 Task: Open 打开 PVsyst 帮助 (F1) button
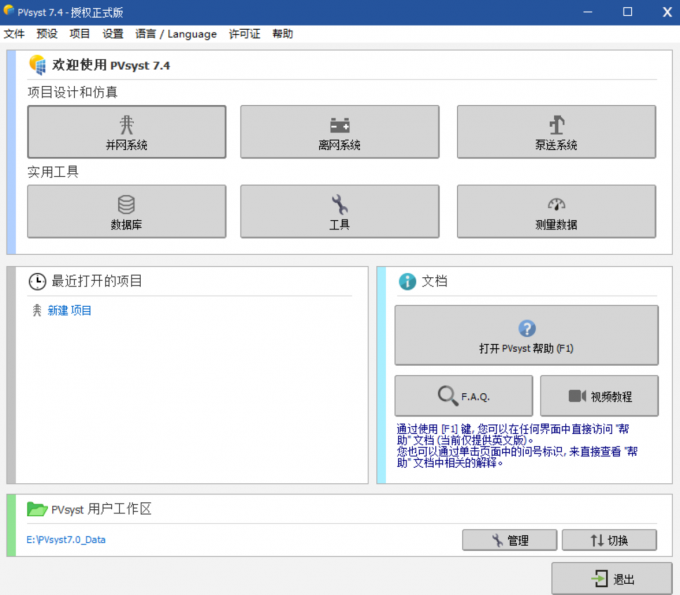click(526, 335)
